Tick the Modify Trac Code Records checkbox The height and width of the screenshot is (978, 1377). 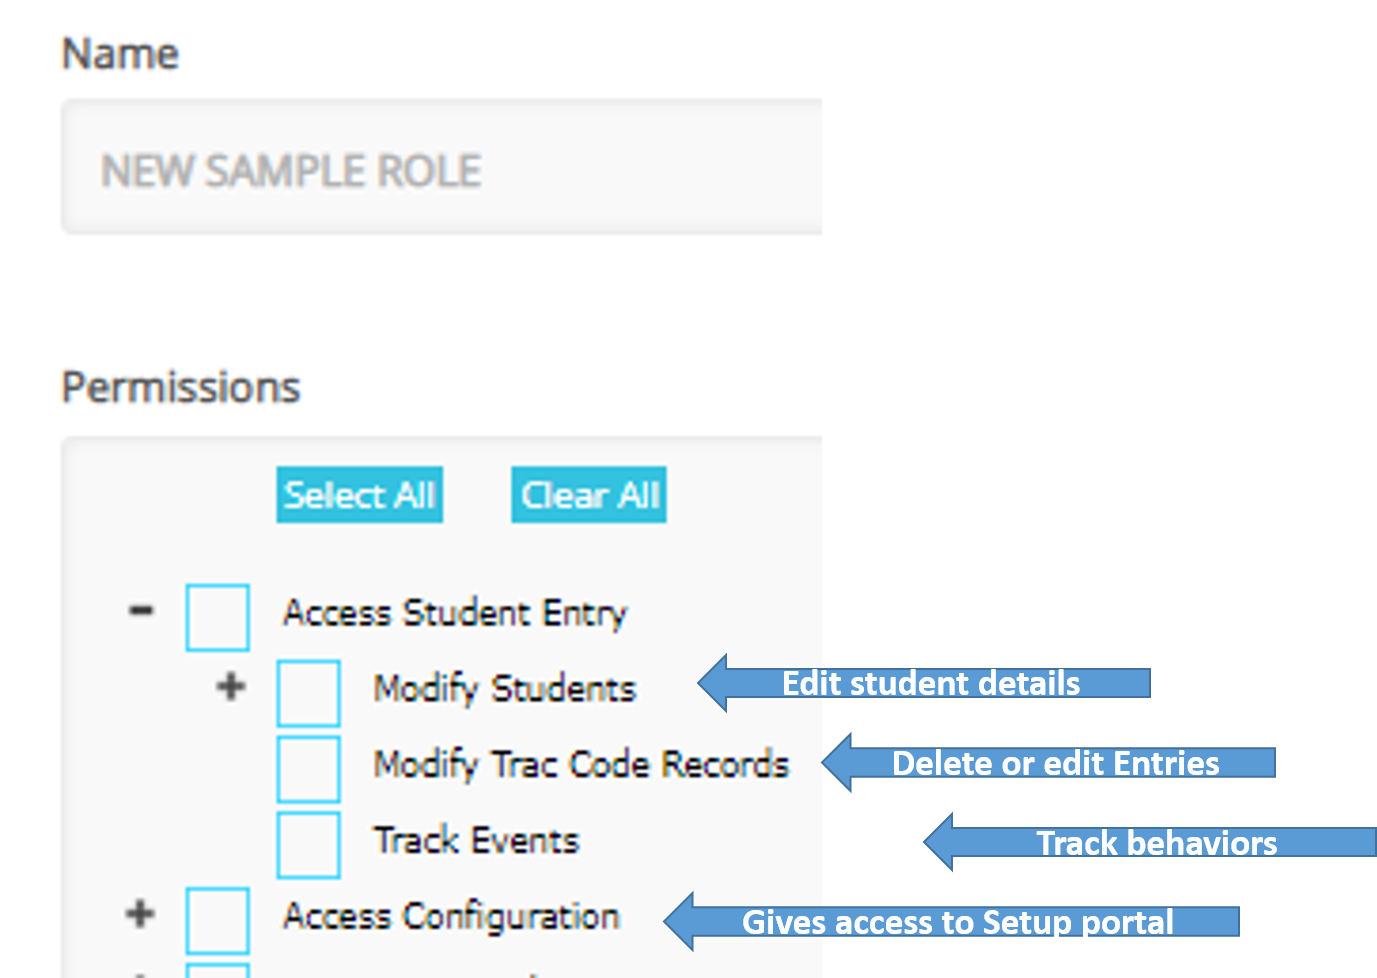tap(308, 768)
